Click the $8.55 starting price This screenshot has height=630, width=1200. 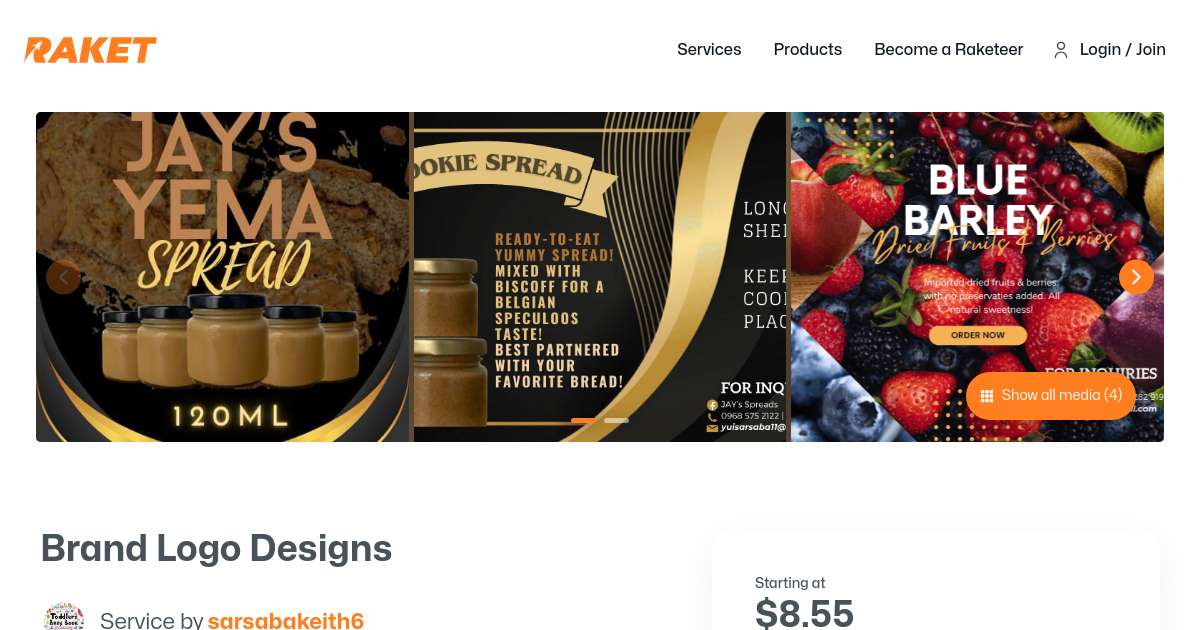coord(804,612)
